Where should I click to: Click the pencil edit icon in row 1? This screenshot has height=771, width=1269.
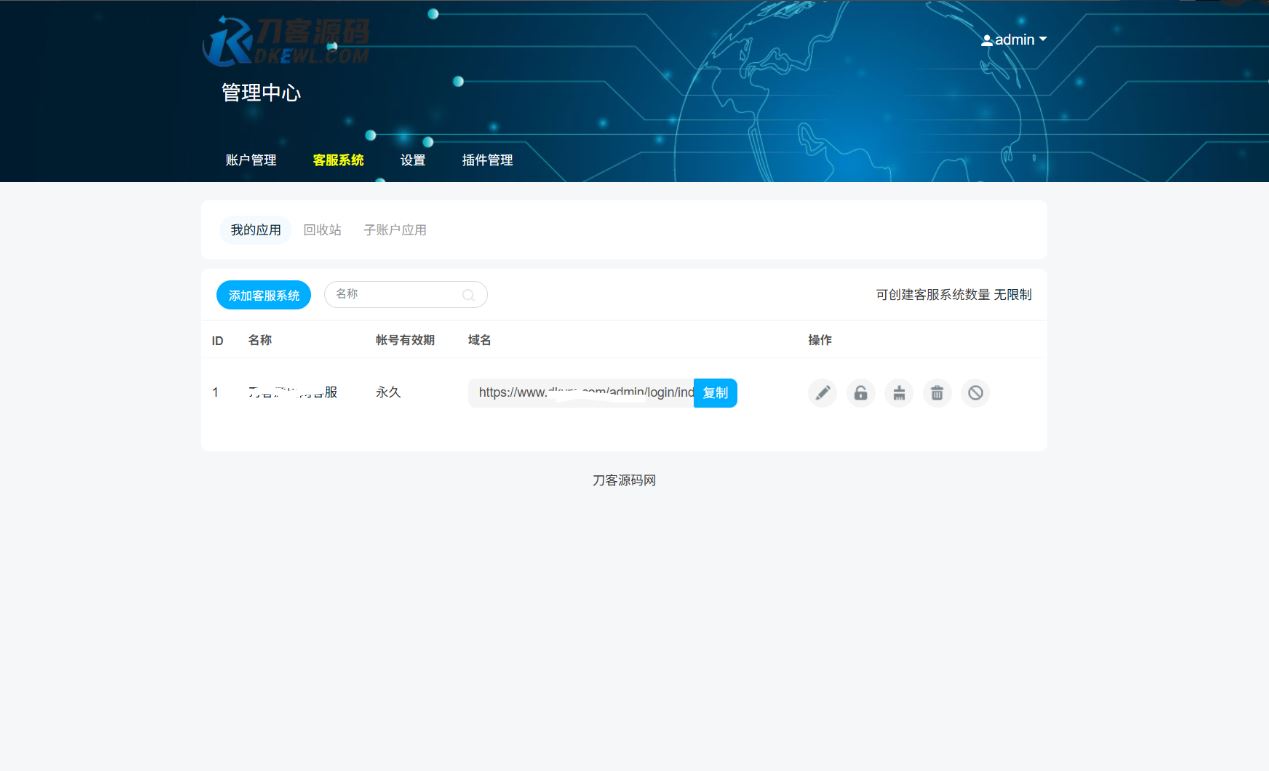coord(822,393)
